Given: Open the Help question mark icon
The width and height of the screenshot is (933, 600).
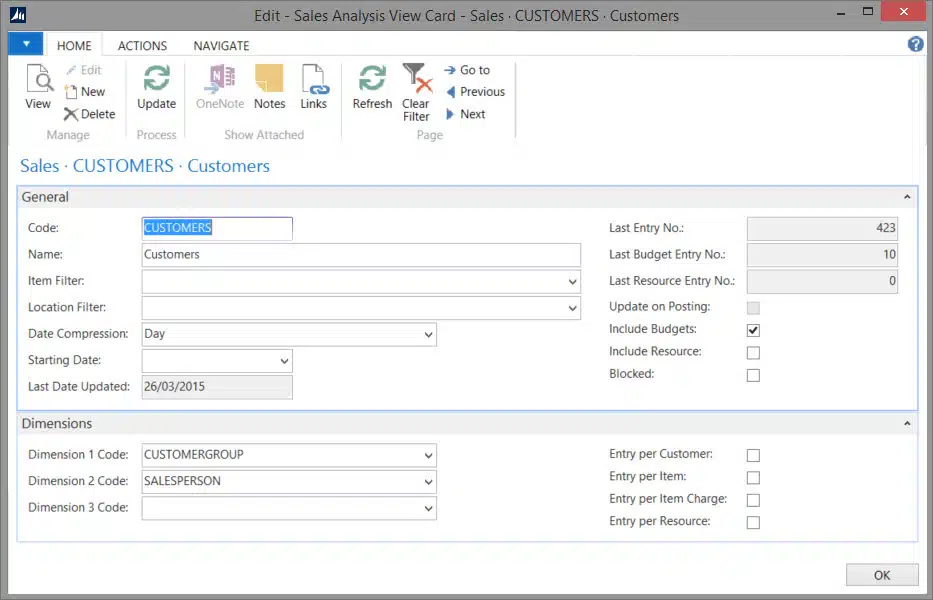Looking at the screenshot, I should click(x=915, y=44).
